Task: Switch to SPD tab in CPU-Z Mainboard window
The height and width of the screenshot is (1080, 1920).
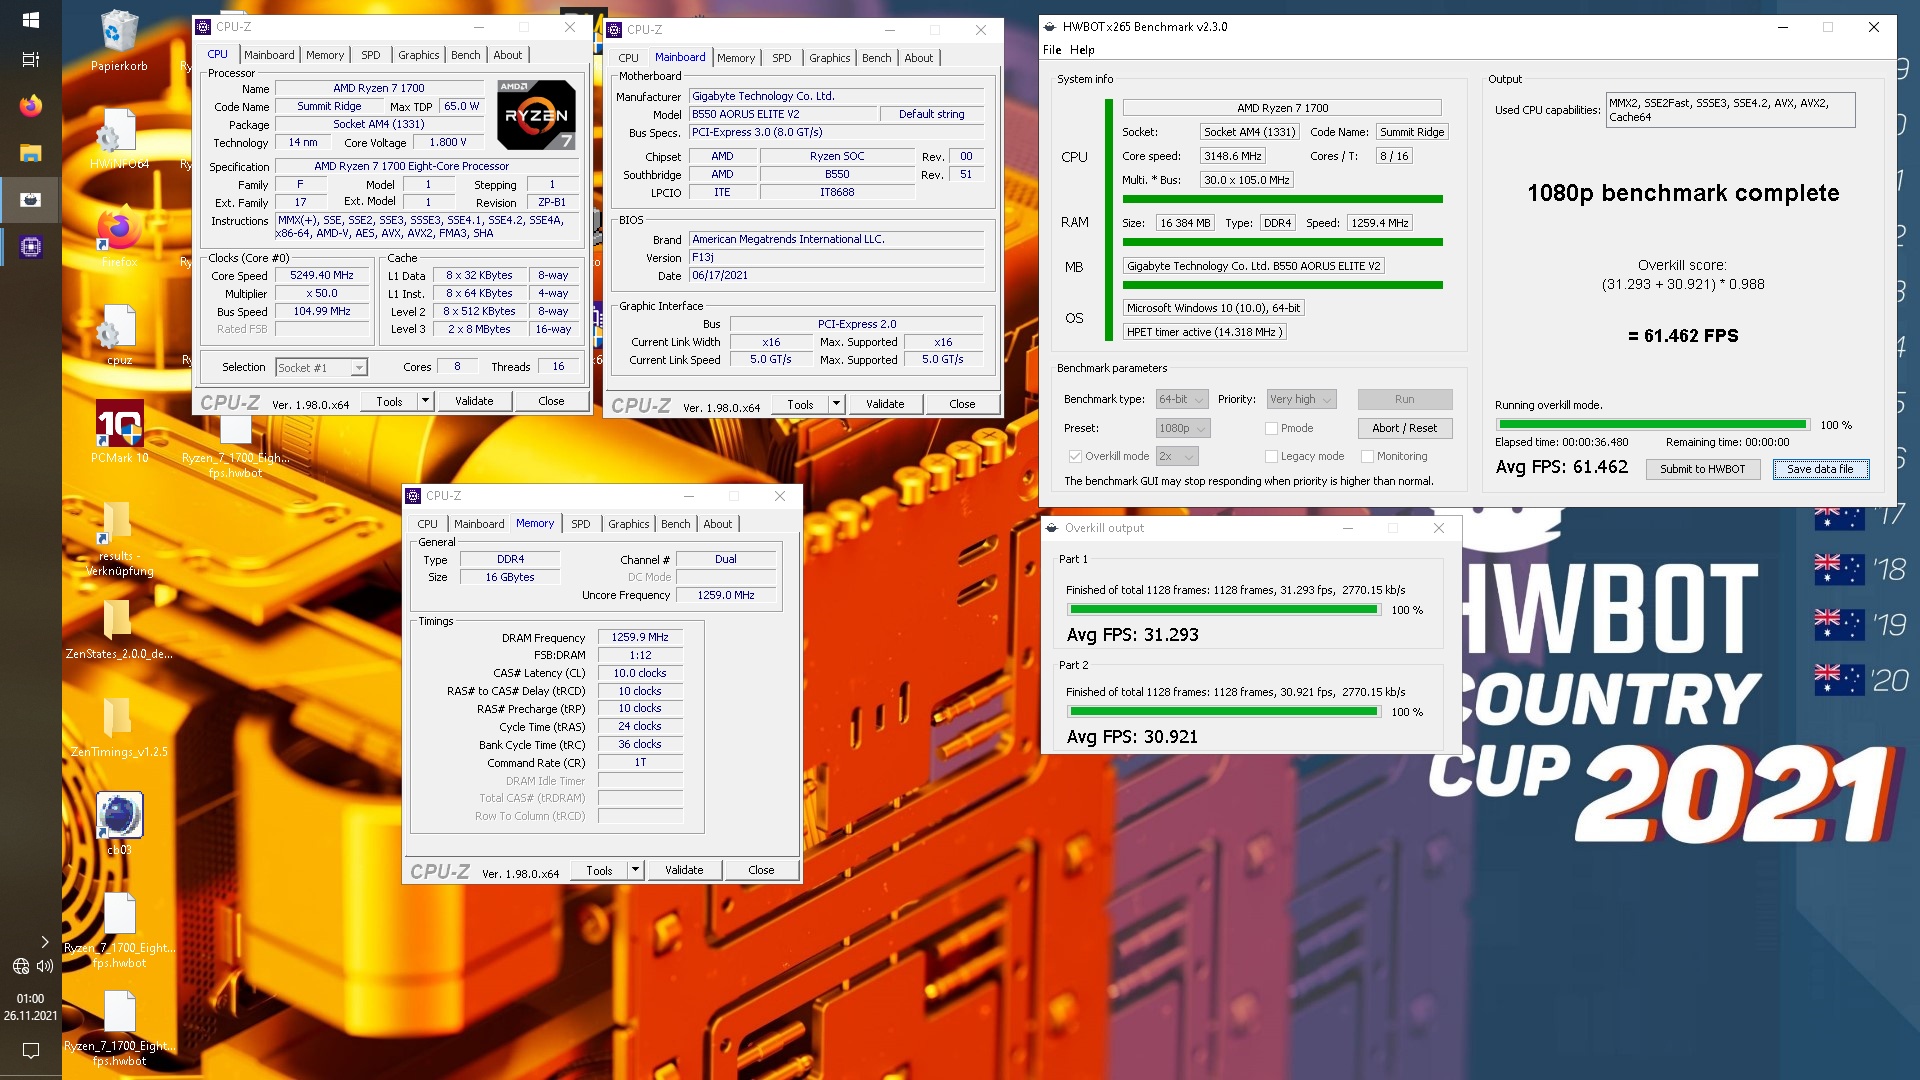Action: tap(782, 58)
